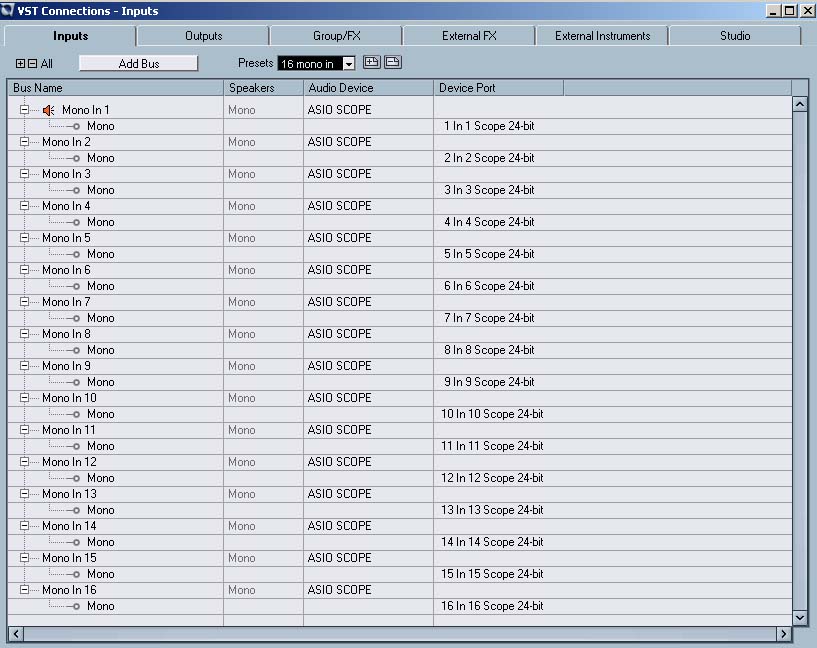Click the collapse all minus icon
The width and height of the screenshot is (817, 648).
coord(32,64)
